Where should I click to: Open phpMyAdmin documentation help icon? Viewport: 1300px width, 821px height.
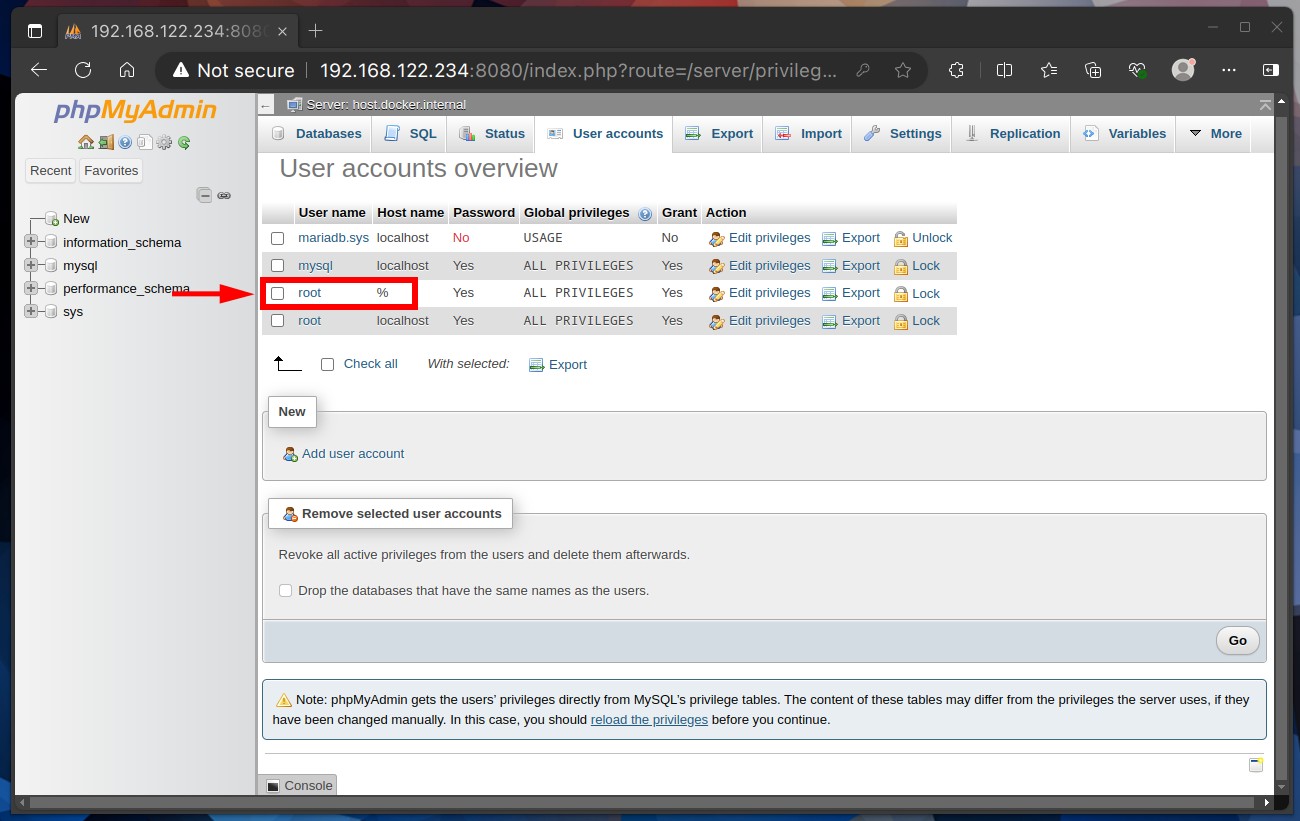tap(125, 143)
